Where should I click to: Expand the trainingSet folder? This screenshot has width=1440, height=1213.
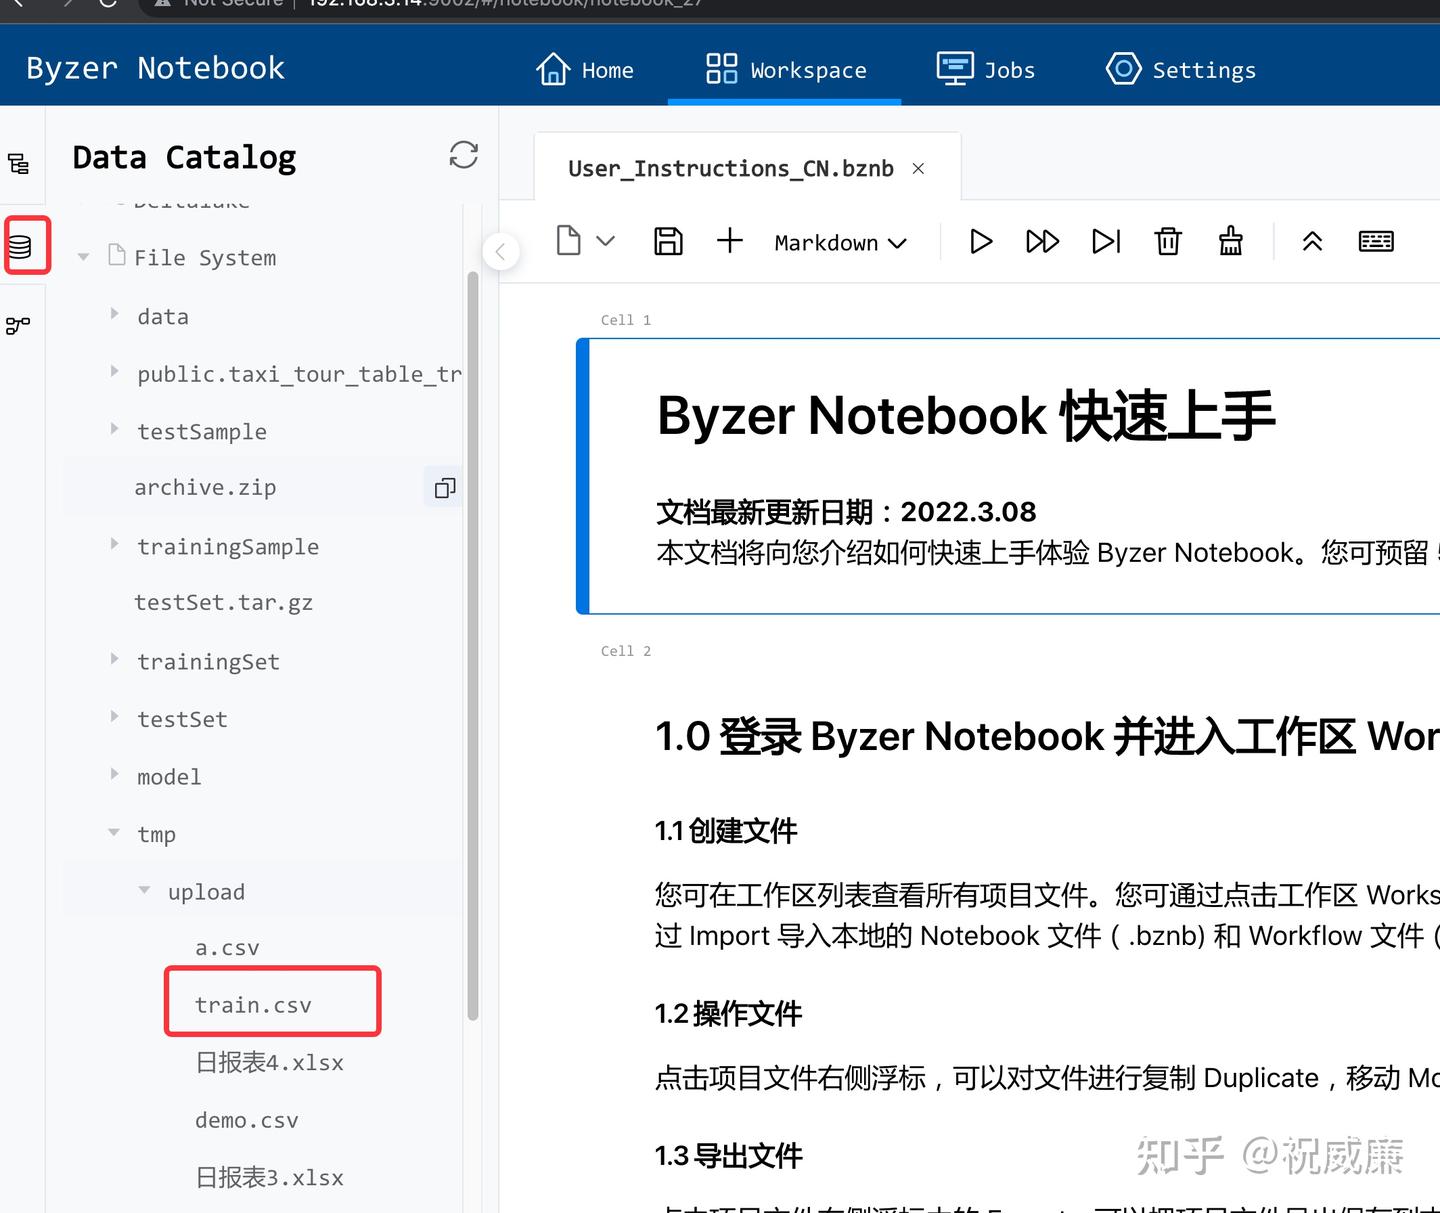pos(114,659)
